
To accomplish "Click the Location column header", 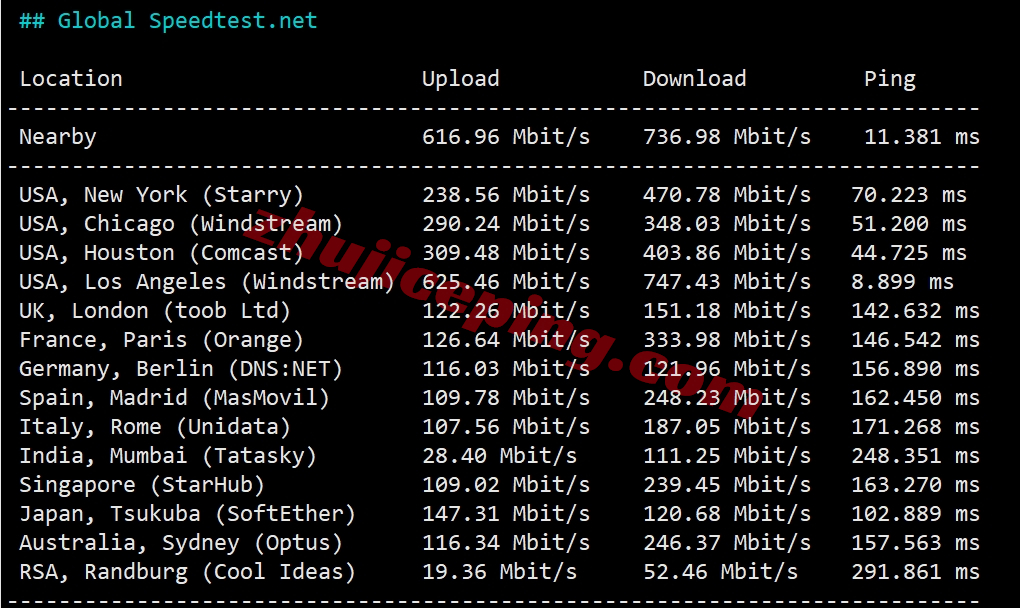I will [x=71, y=79].
